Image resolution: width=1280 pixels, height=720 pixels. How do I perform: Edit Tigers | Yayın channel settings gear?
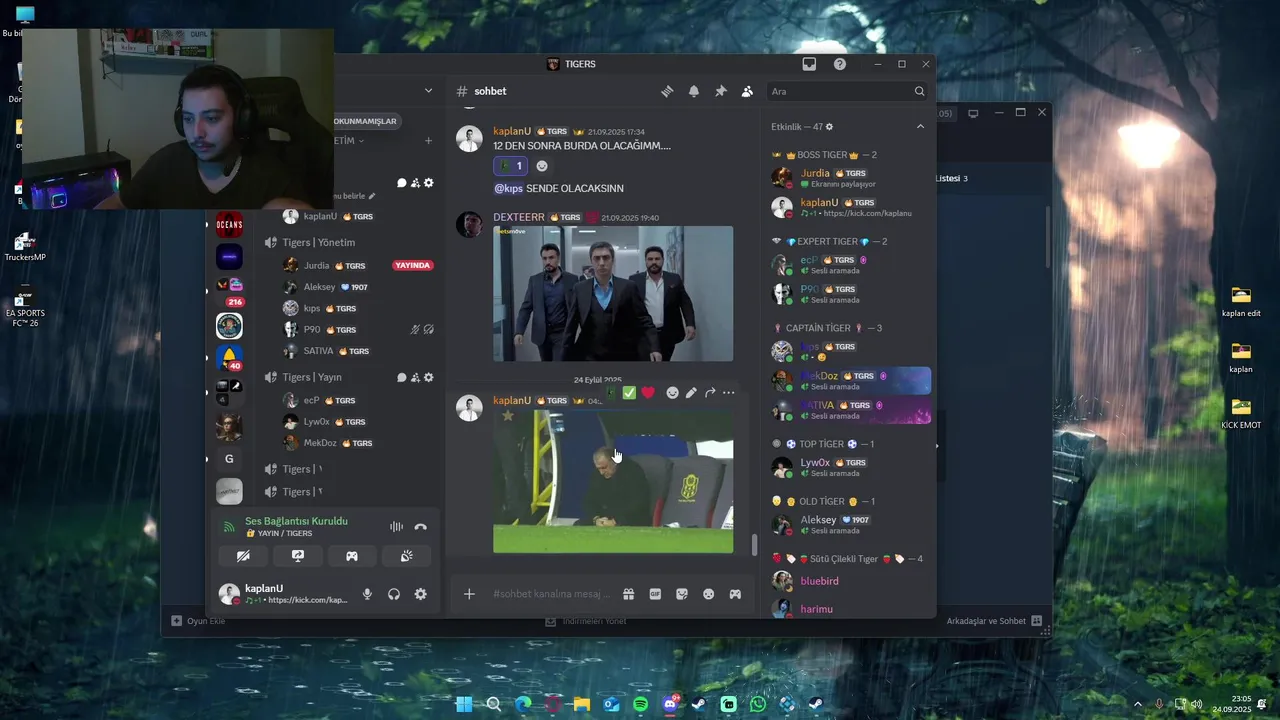(x=429, y=378)
